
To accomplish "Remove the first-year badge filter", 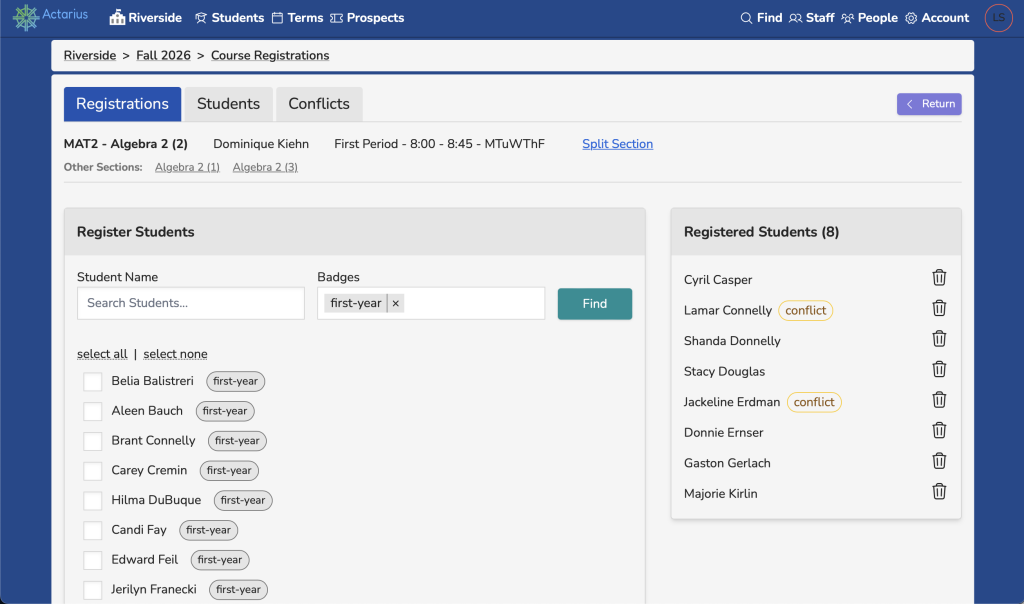I will [x=396, y=303].
